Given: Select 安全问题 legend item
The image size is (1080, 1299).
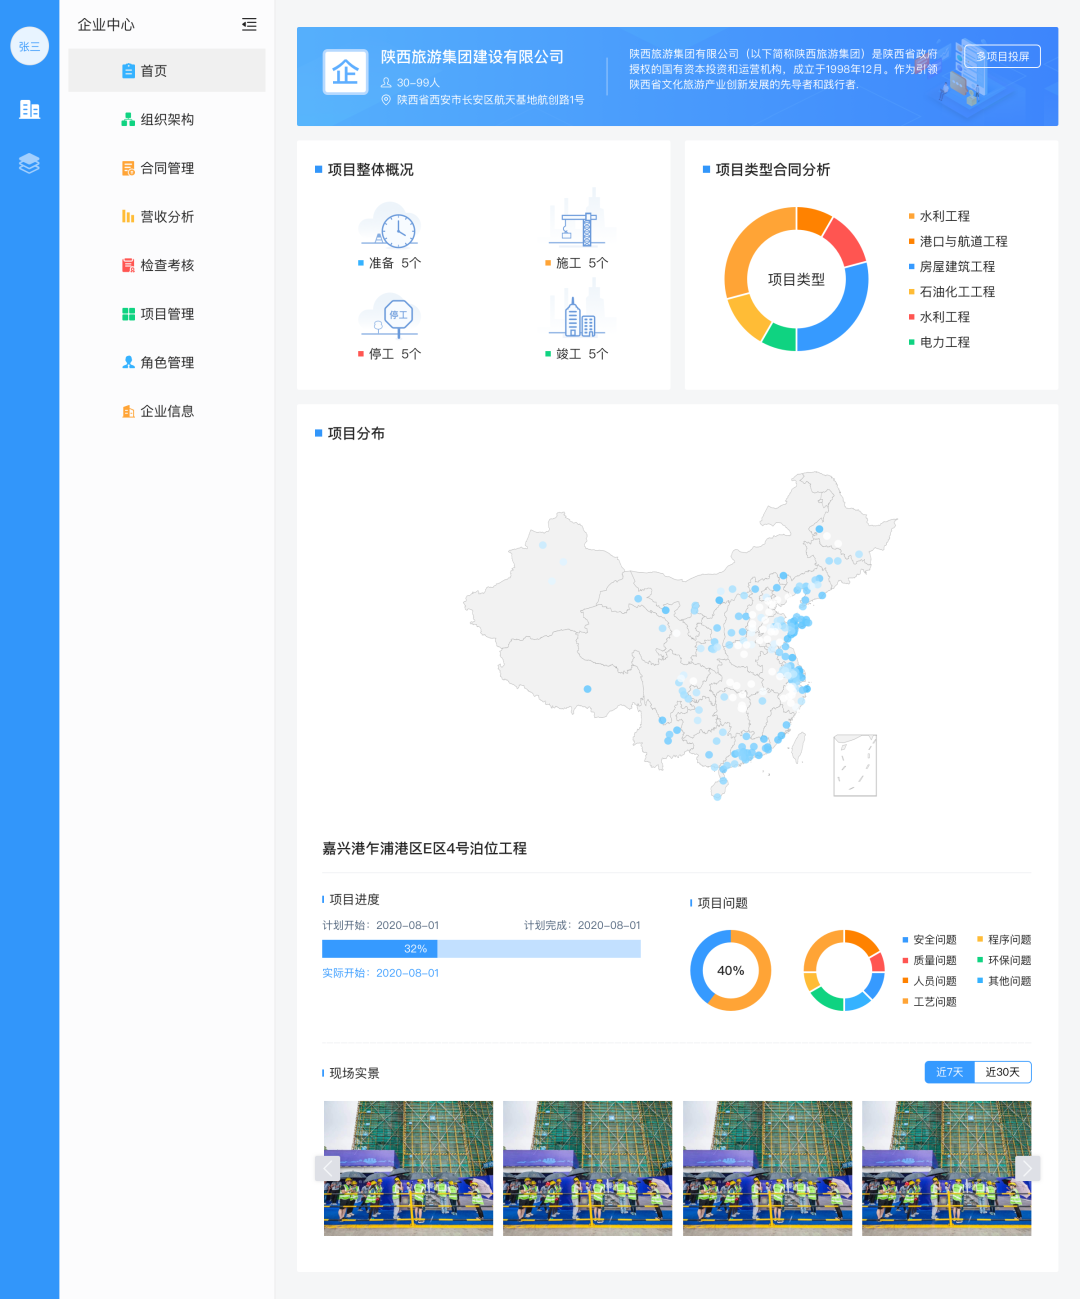Looking at the screenshot, I should [929, 940].
